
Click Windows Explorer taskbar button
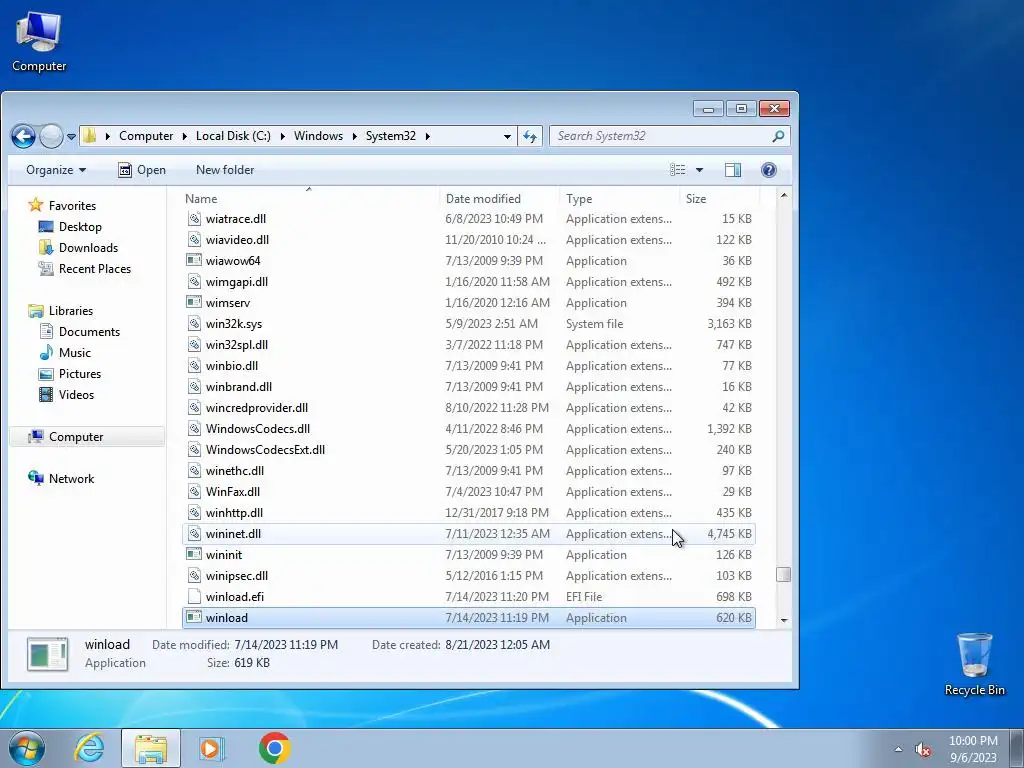pos(151,748)
